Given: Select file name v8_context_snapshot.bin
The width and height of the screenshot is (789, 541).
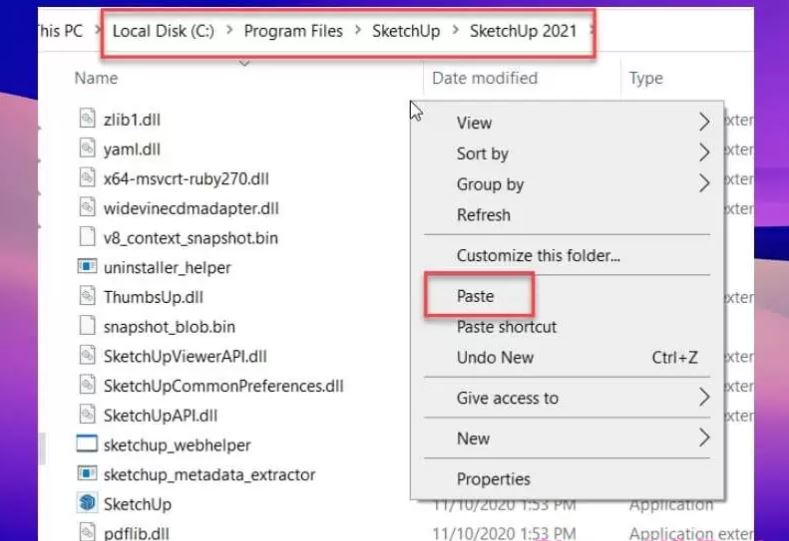Looking at the screenshot, I should 191,238.
